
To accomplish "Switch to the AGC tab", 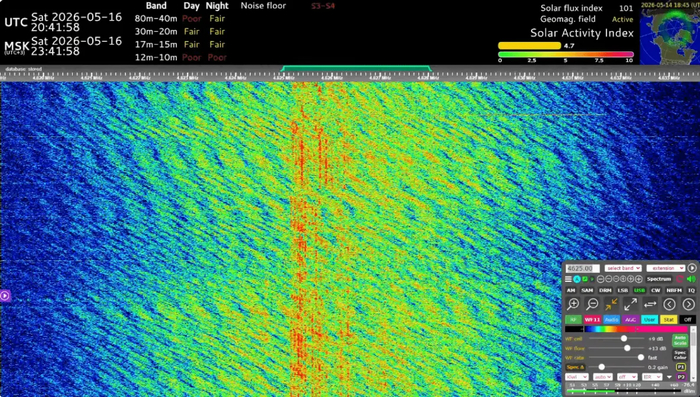I will [x=630, y=320].
